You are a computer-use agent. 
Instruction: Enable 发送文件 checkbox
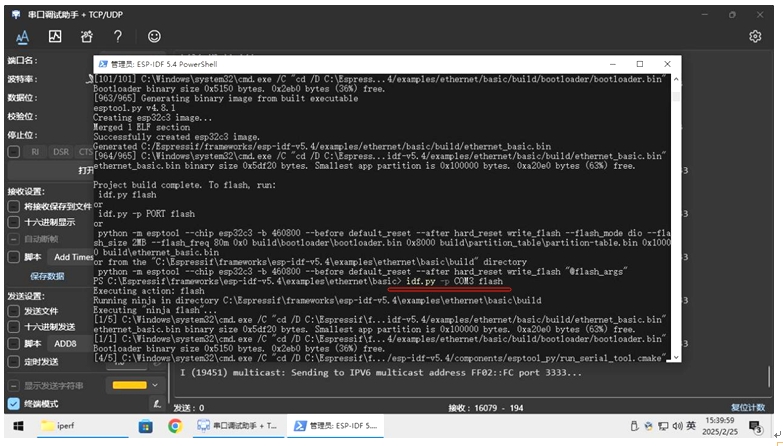[x=14, y=311]
